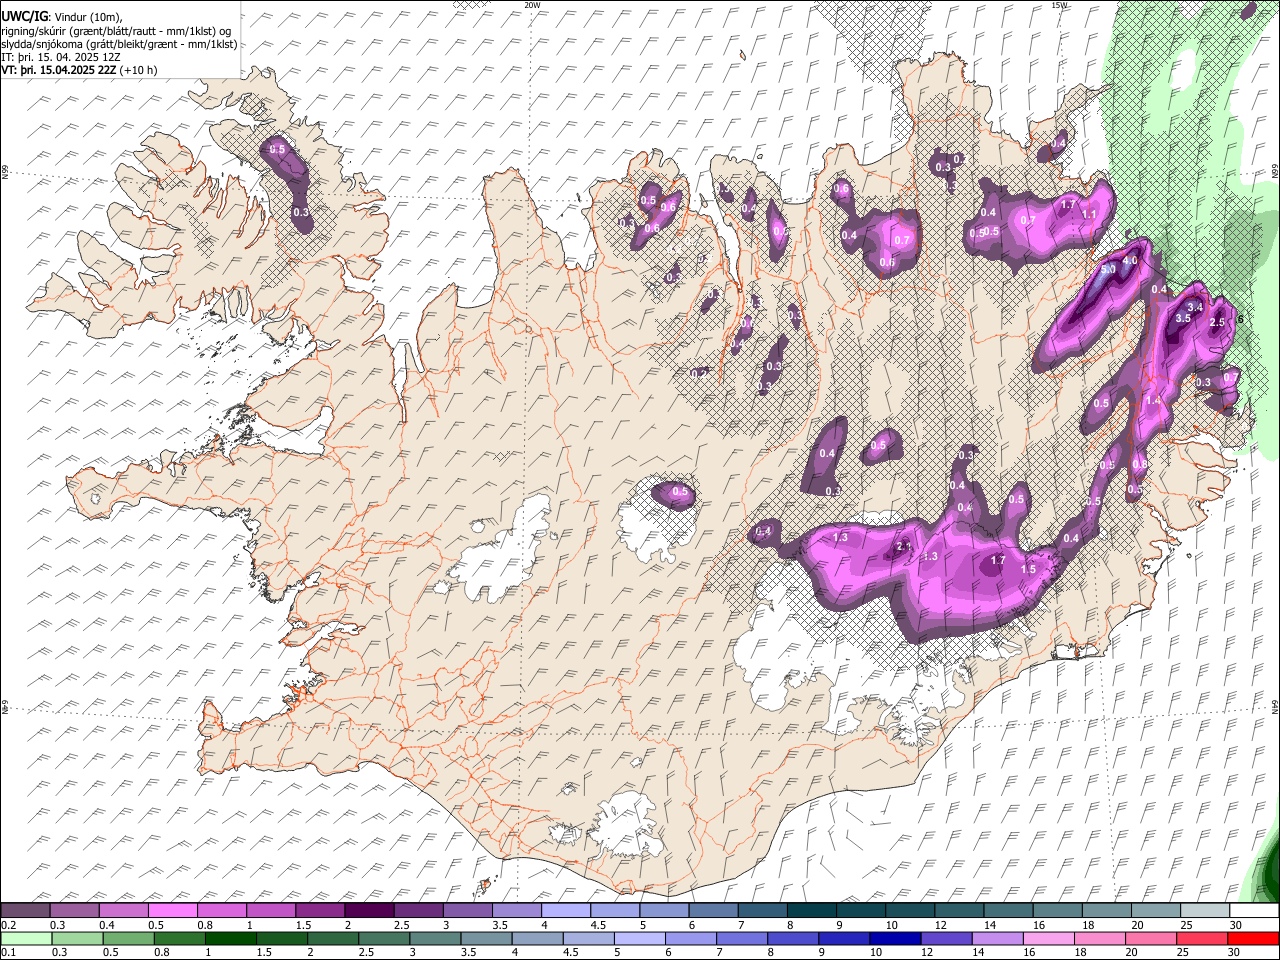
Task: Click the '1.1' snowfall value on the map
Action: (1090, 214)
